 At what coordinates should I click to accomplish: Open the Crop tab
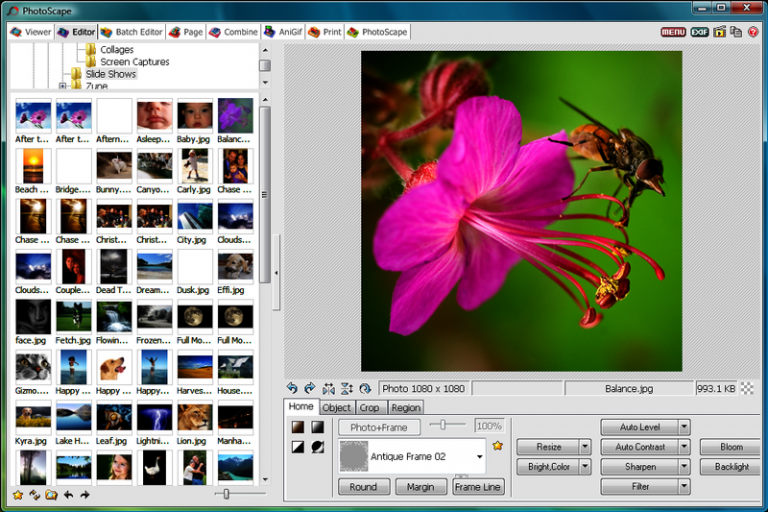pyautogui.click(x=369, y=407)
